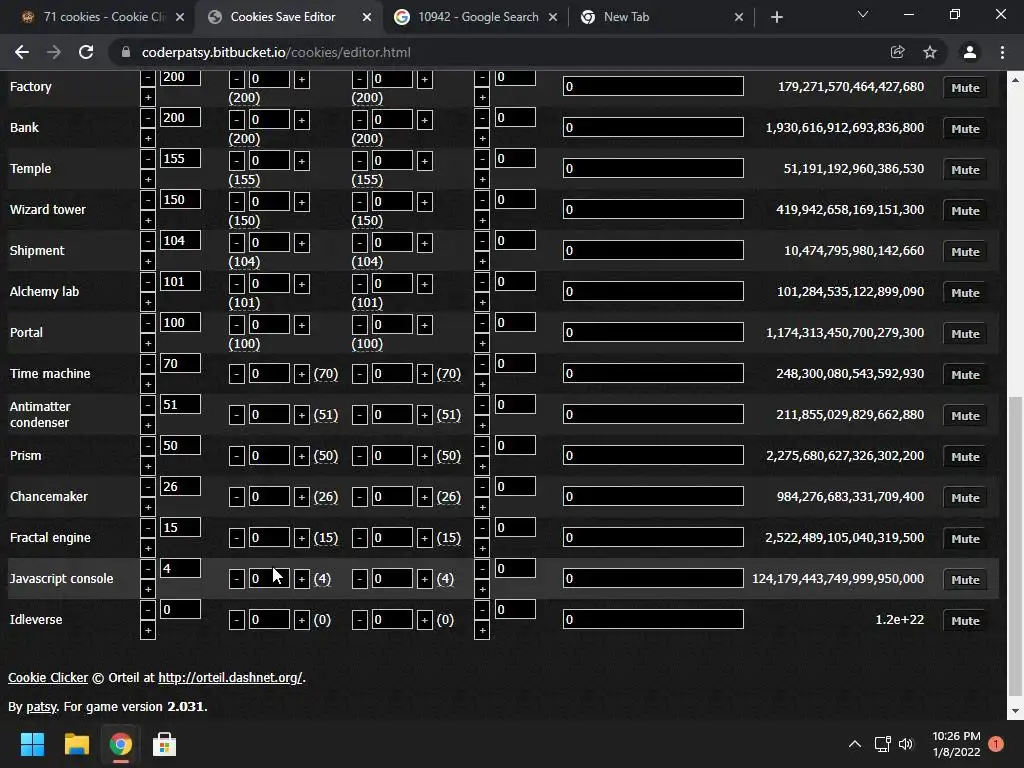
Task: Mute the Wizard tower building
Action: (x=965, y=211)
